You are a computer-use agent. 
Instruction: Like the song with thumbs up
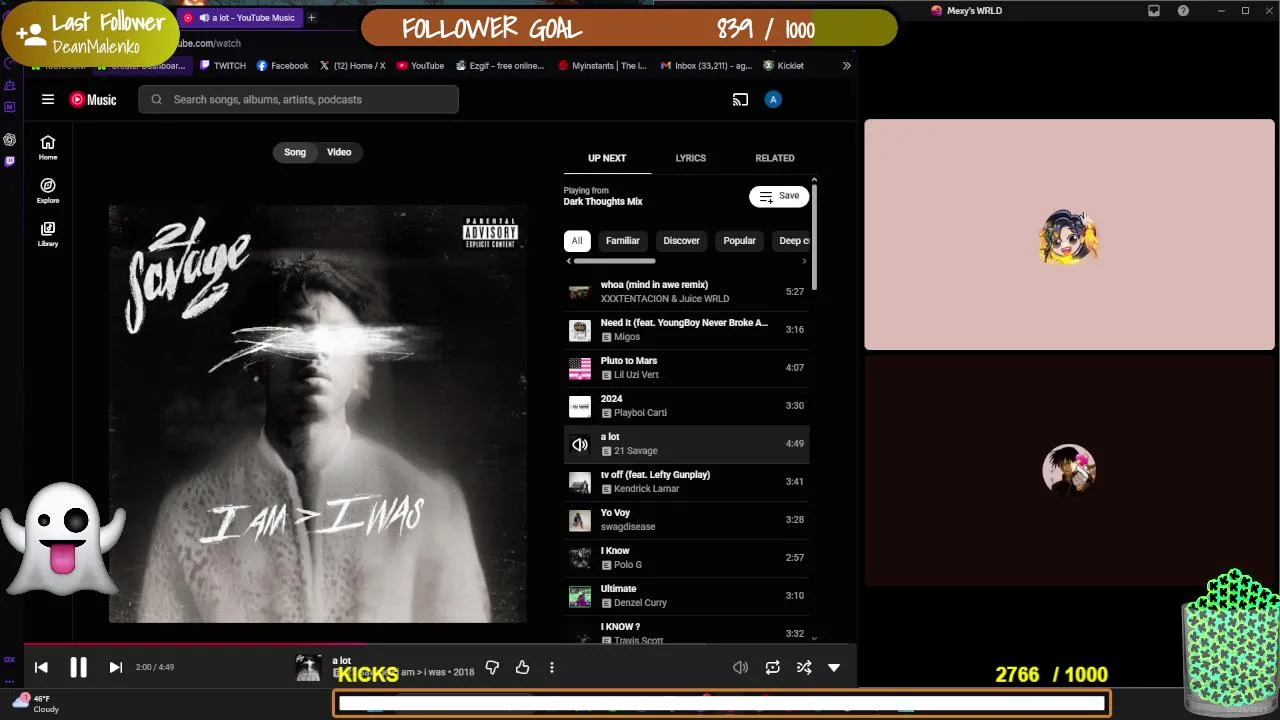tap(522, 667)
